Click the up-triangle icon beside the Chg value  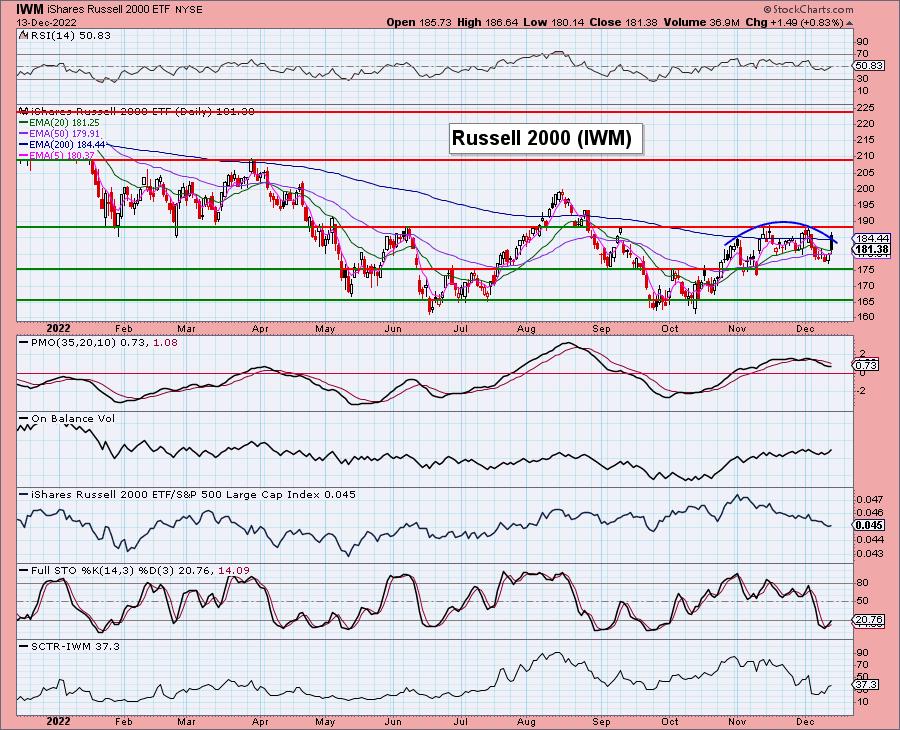[849, 23]
